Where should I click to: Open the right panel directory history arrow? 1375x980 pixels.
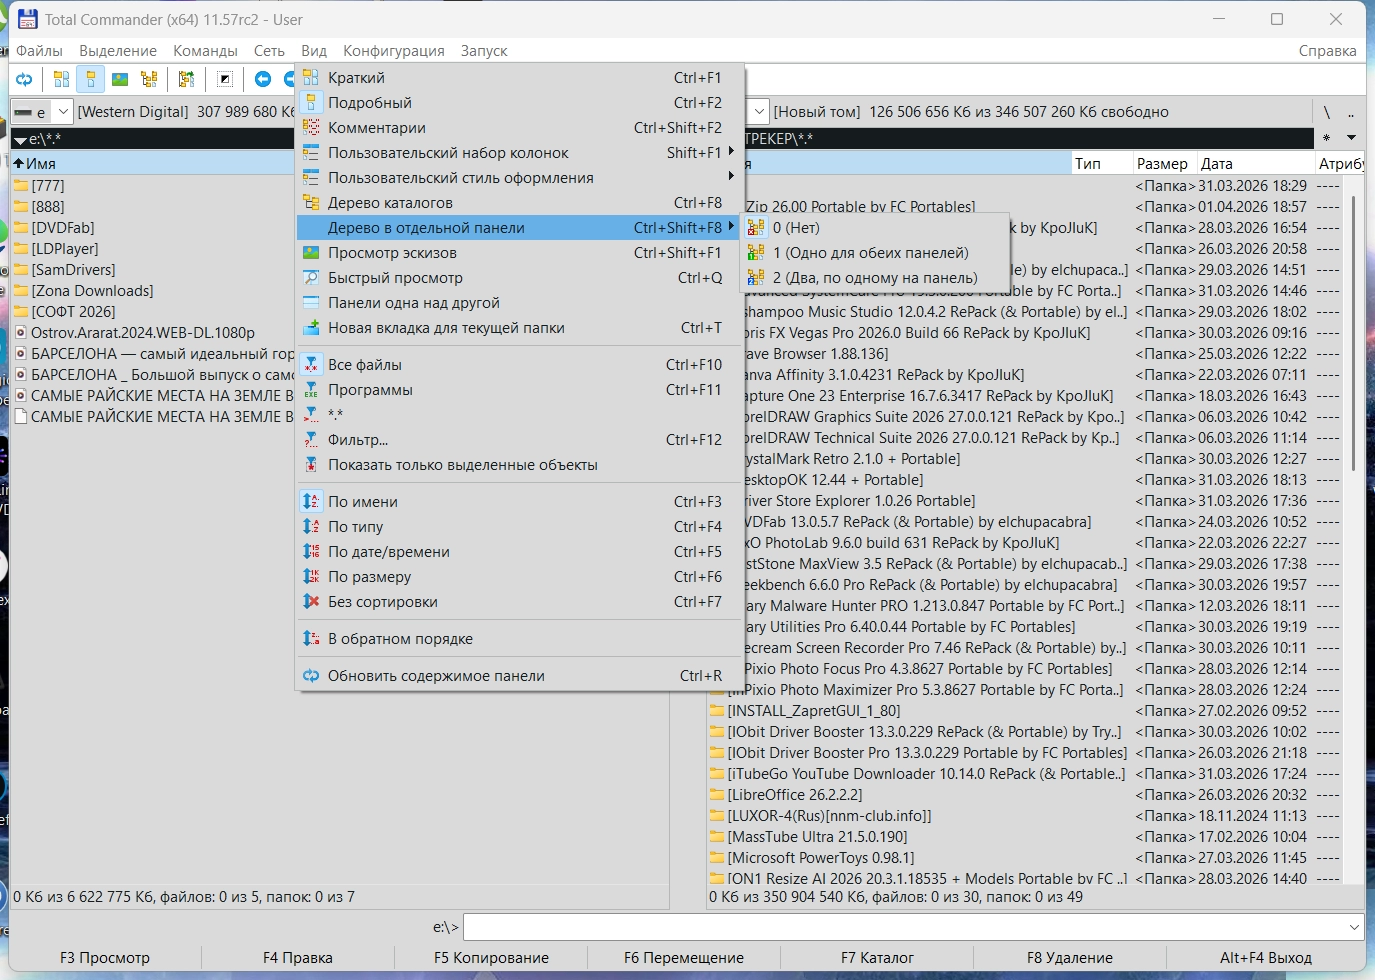coord(1351,138)
